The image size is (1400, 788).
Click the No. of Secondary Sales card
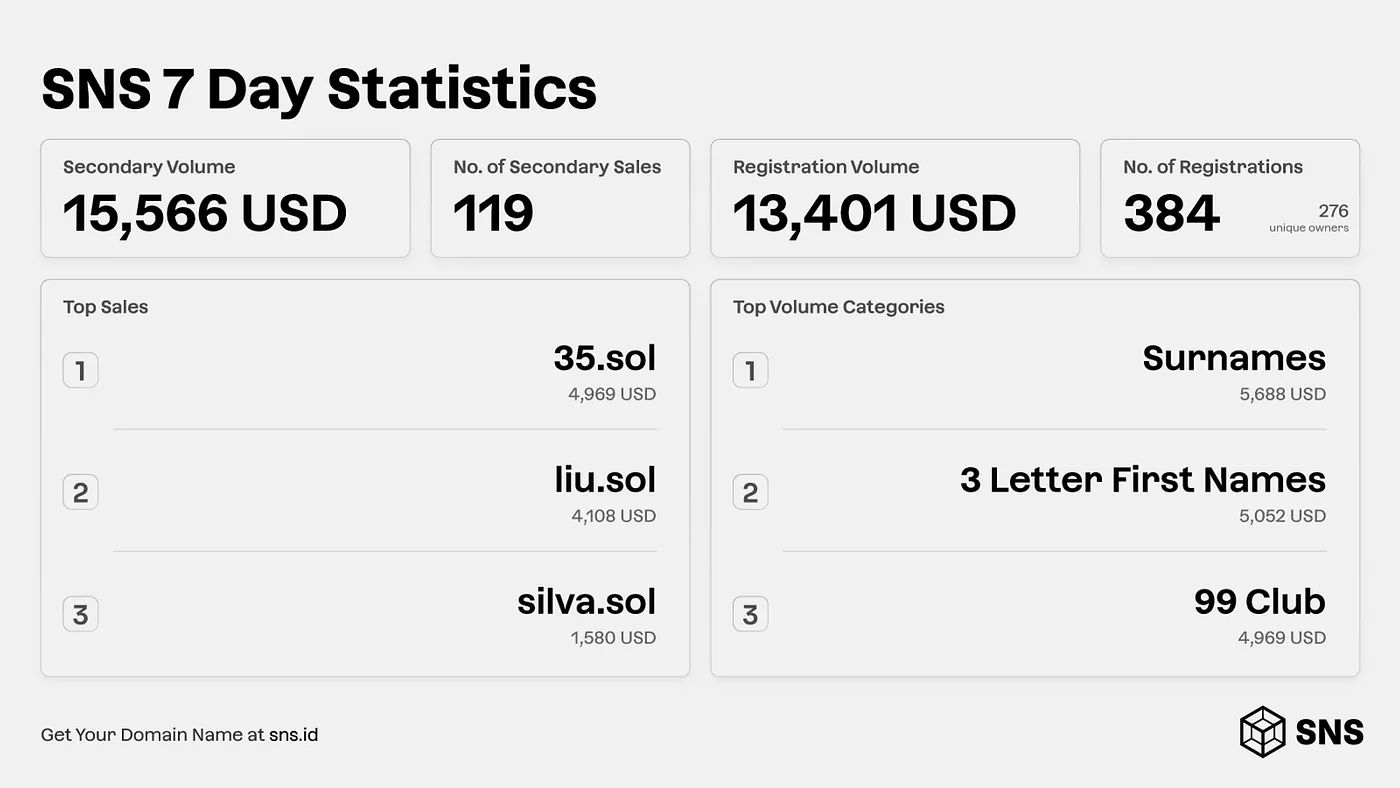click(x=560, y=198)
